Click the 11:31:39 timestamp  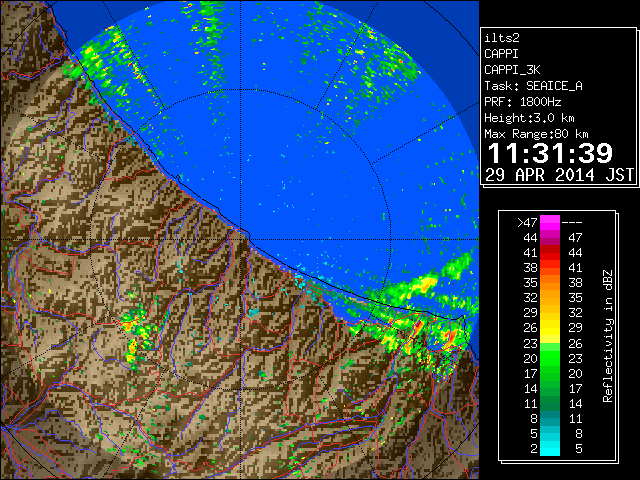coord(550,153)
